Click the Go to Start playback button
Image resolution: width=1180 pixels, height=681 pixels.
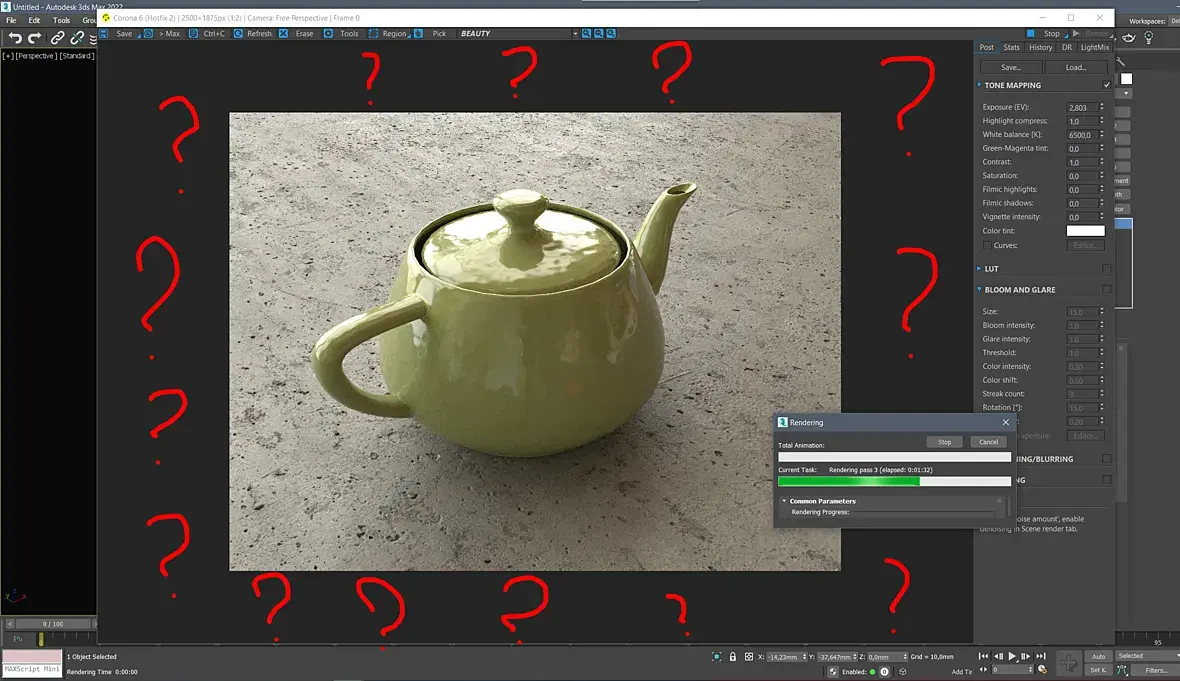pos(983,657)
